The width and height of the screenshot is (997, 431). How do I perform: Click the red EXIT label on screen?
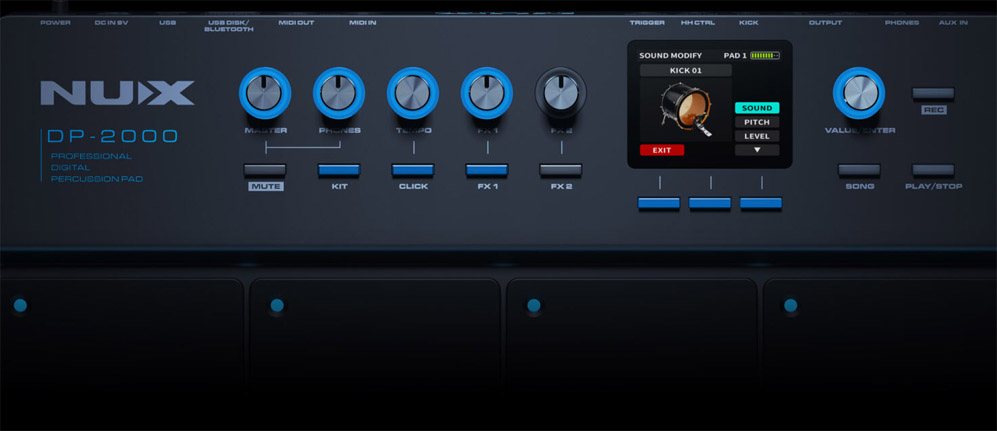click(662, 150)
